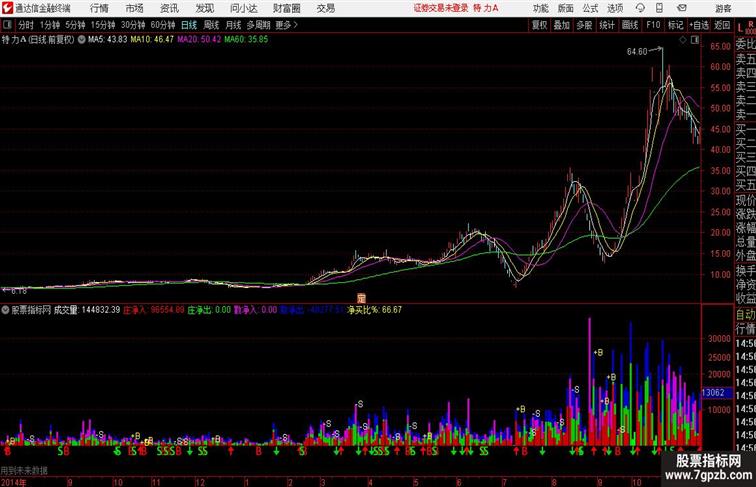The width and height of the screenshot is (756, 487).
Task: Switch to the 分时 period tab
Action: tap(26, 25)
